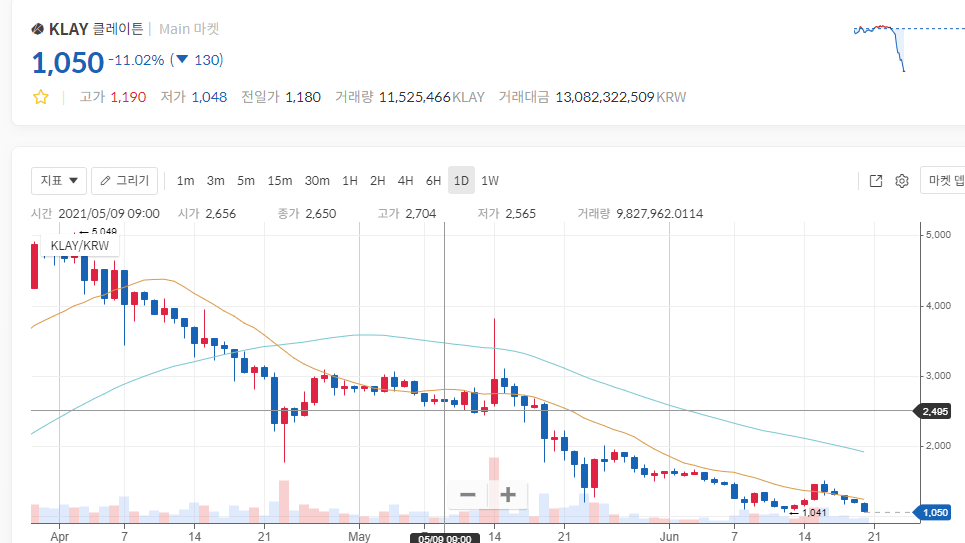Select the 2H chart interval
Screen dimensions: 965x543
click(x=377, y=181)
